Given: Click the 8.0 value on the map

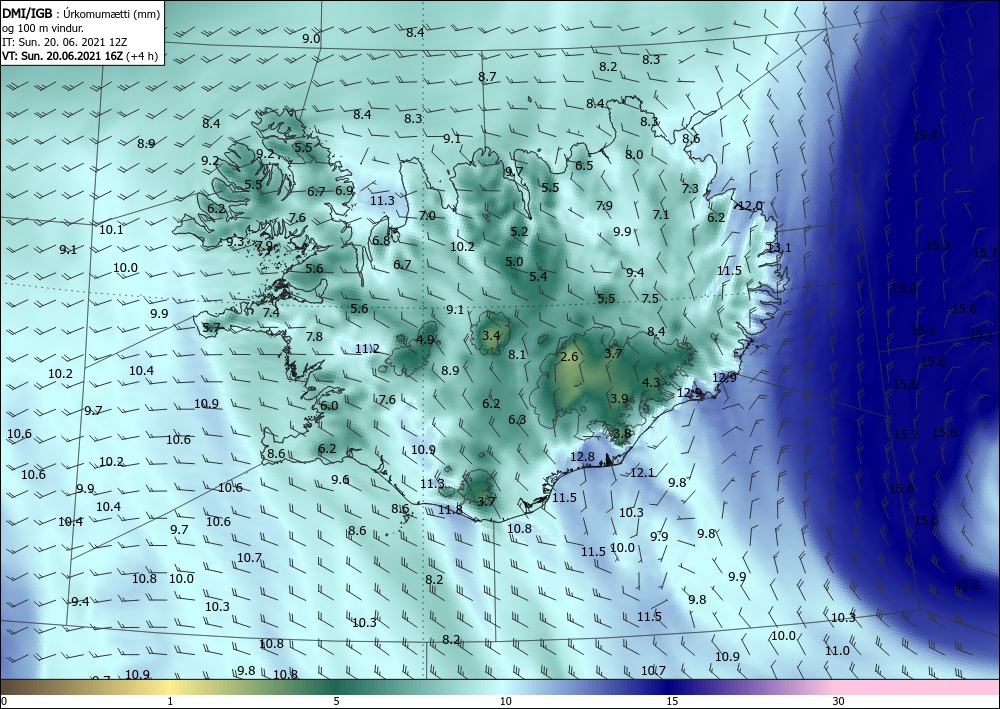Looking at the screenshot, I should coord(634,154).
